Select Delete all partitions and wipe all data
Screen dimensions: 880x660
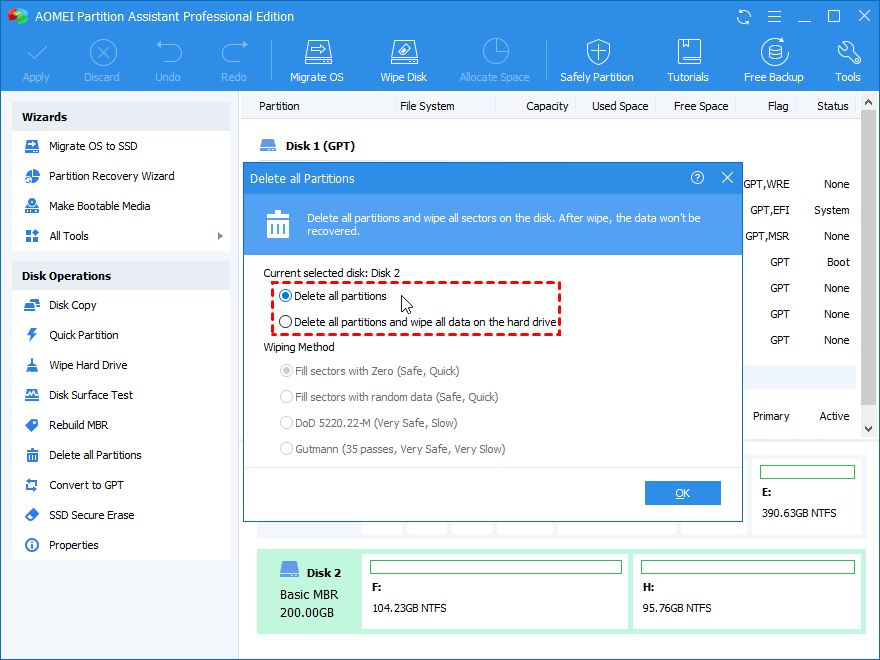point(285,322)
